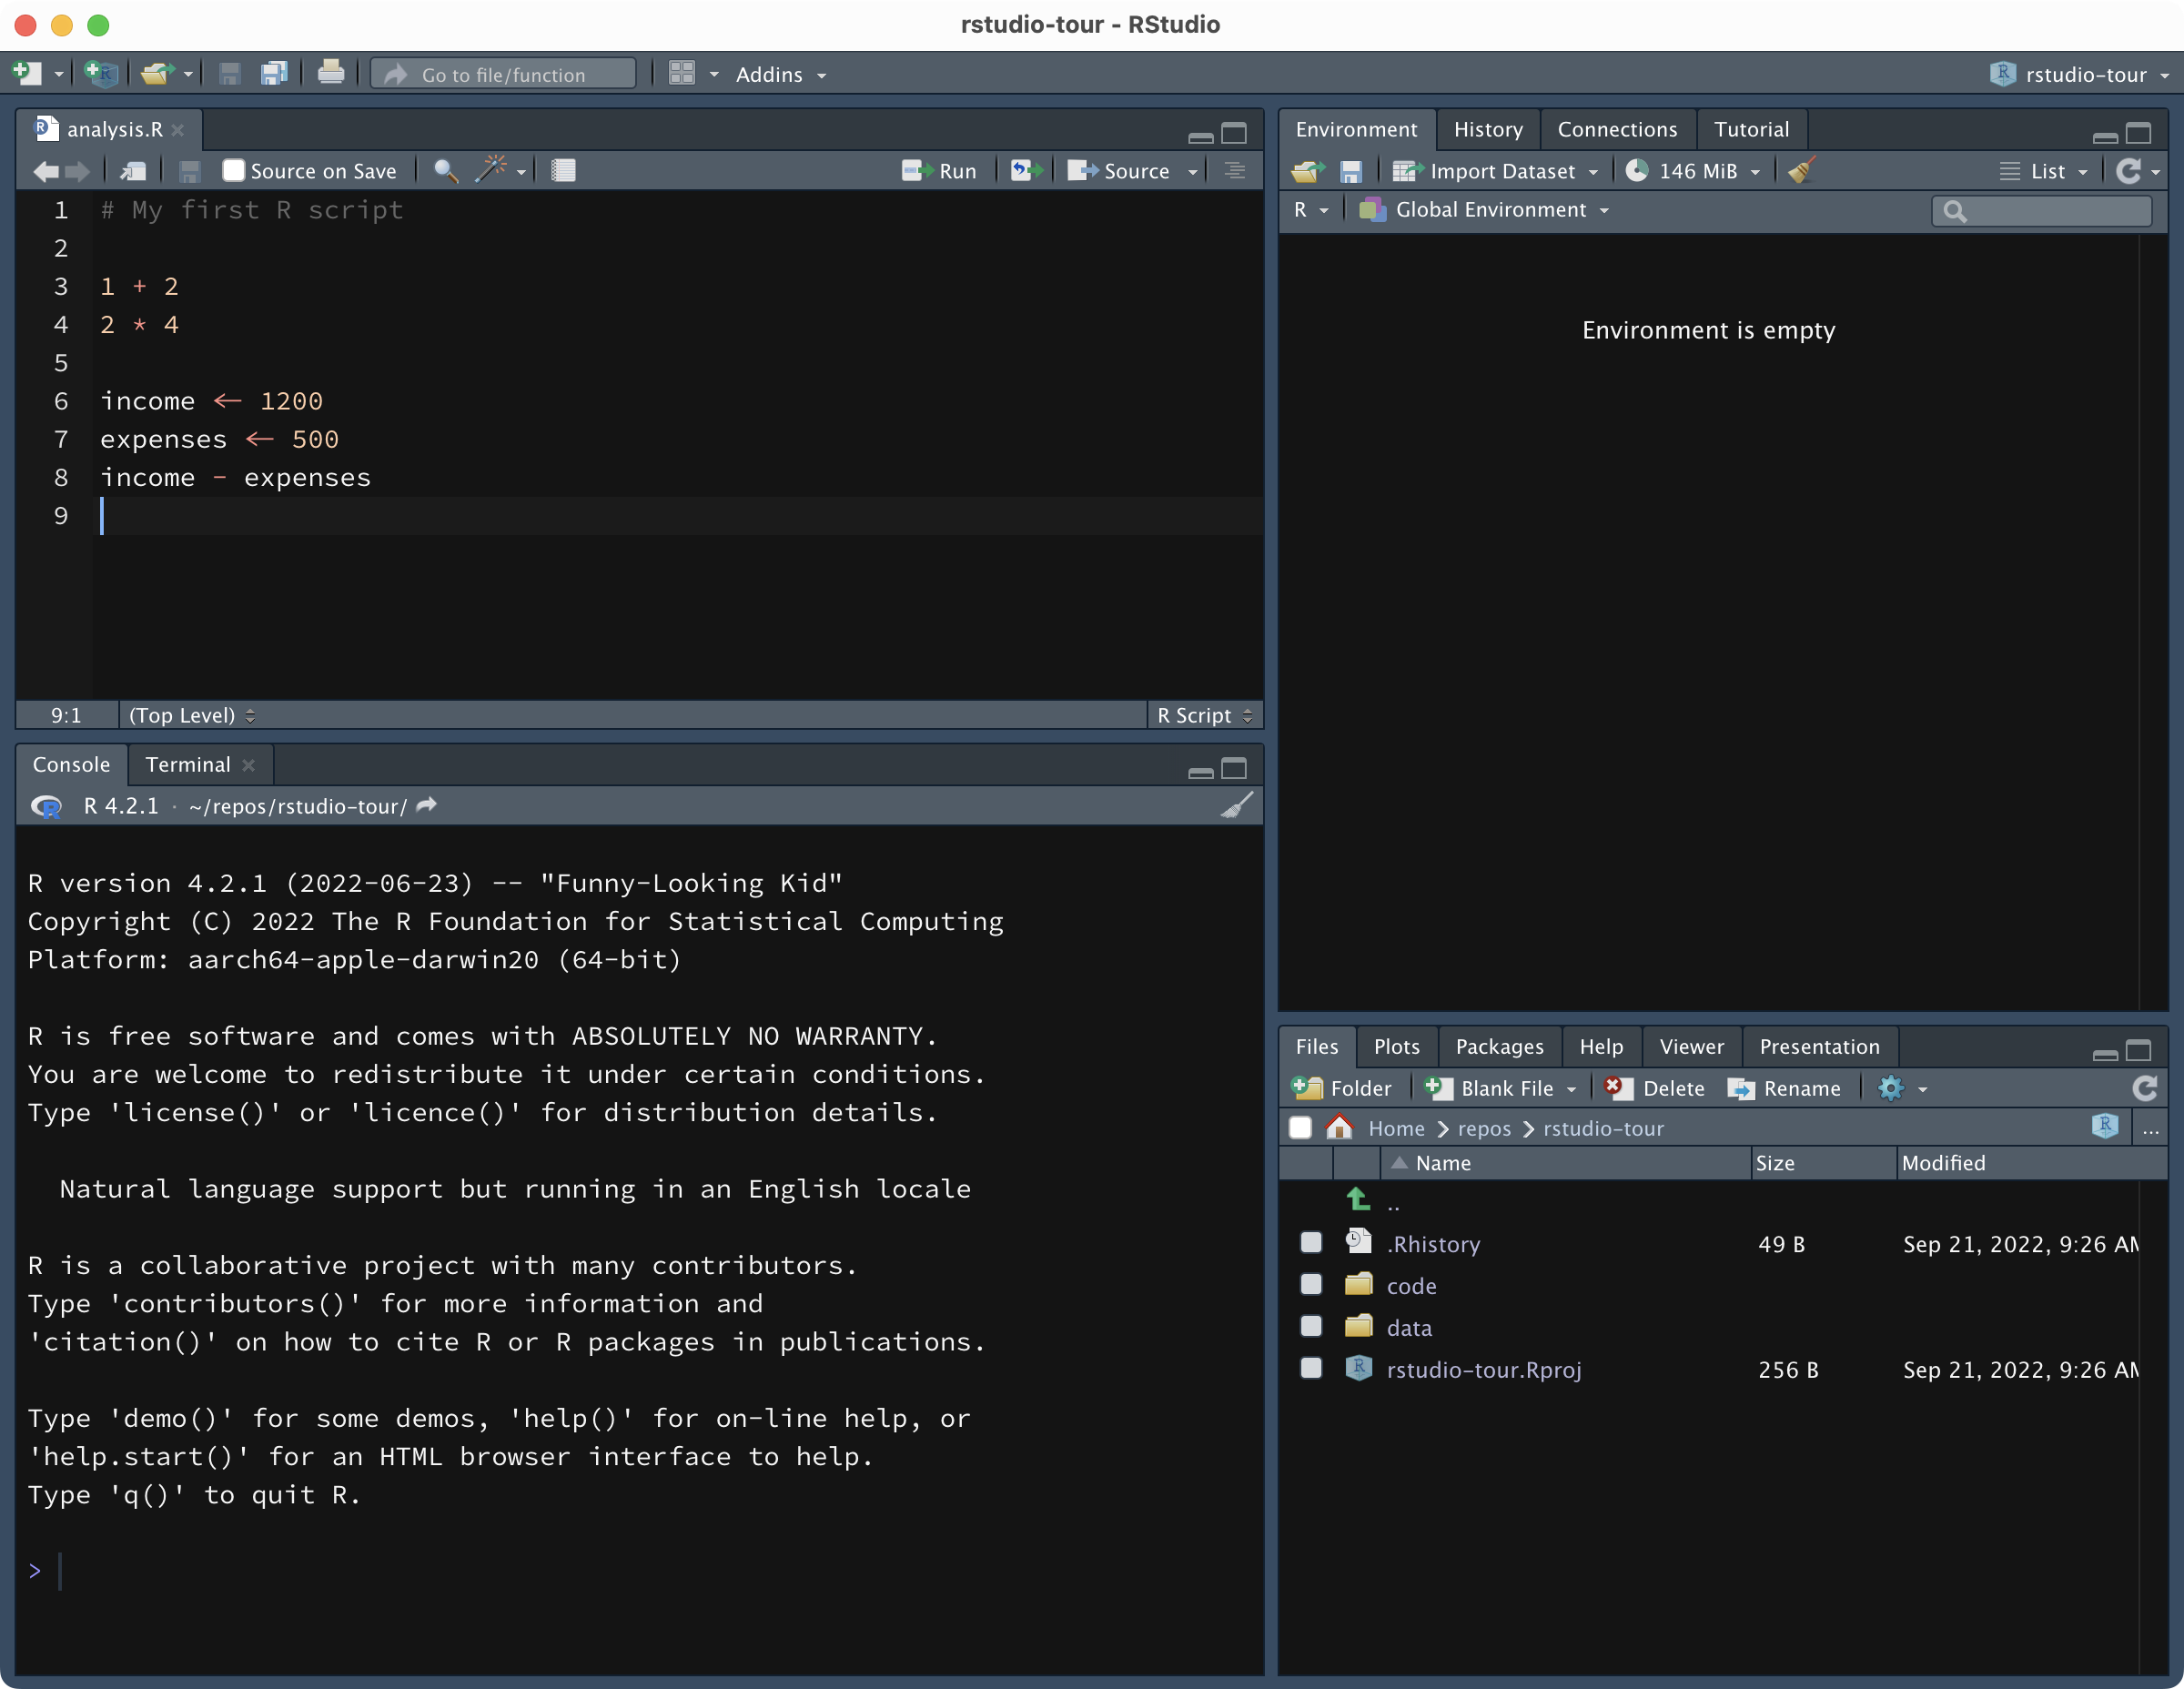Show the document outline icon

tap(1235, 171)
